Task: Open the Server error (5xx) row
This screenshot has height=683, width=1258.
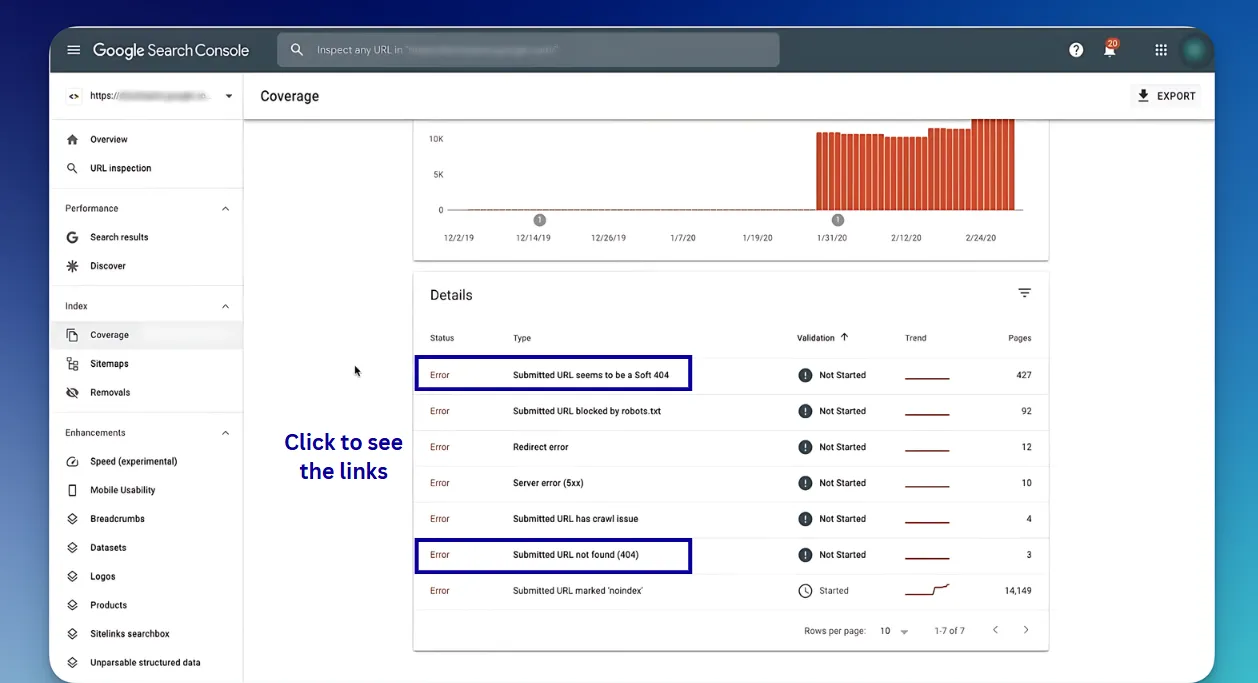Action: click(x=731, y=483)
